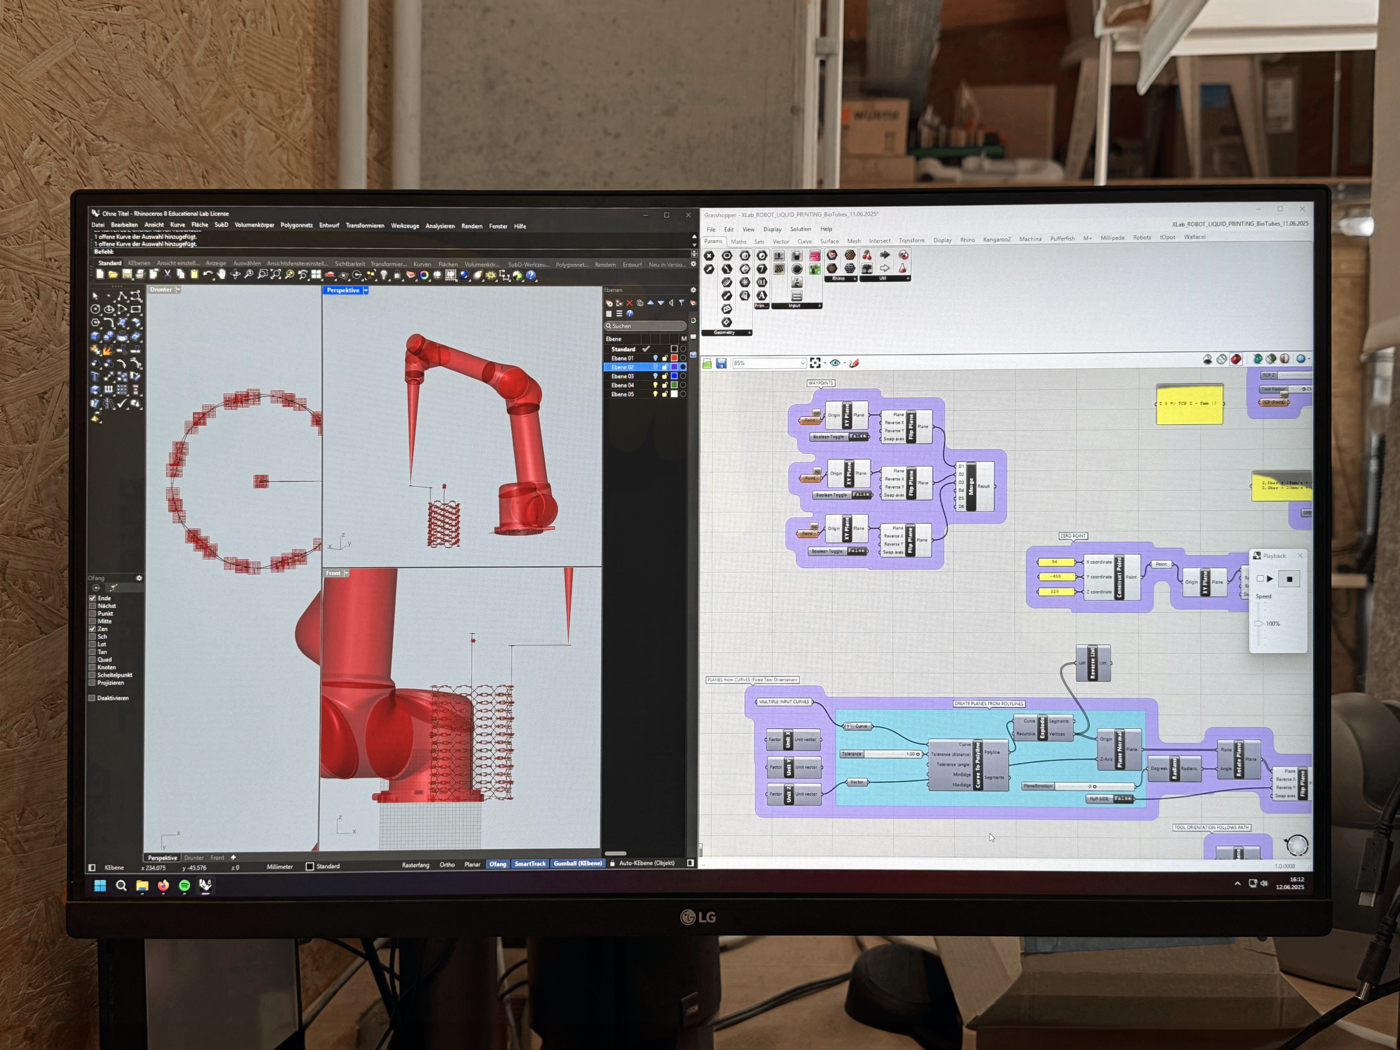Click the Zoom Extents icon beside the zoom box
The width and height of the screenshot is (1400, 1050).
click(x=816, y=364)
